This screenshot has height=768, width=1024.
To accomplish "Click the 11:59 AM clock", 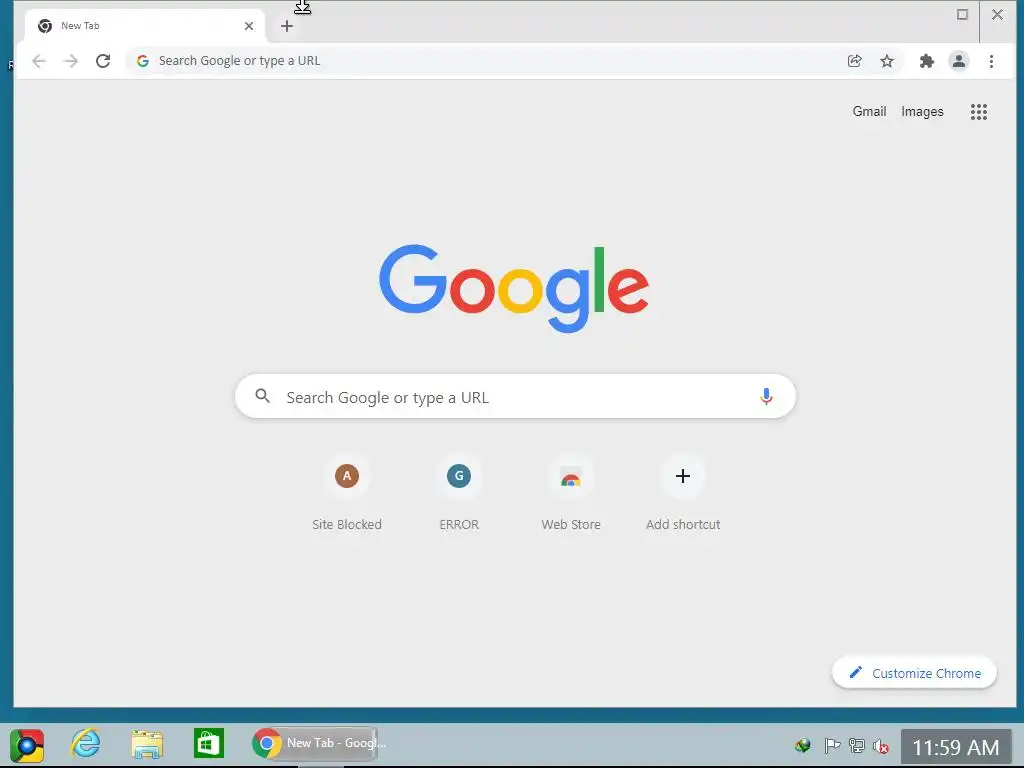I will tap(955, 747).
